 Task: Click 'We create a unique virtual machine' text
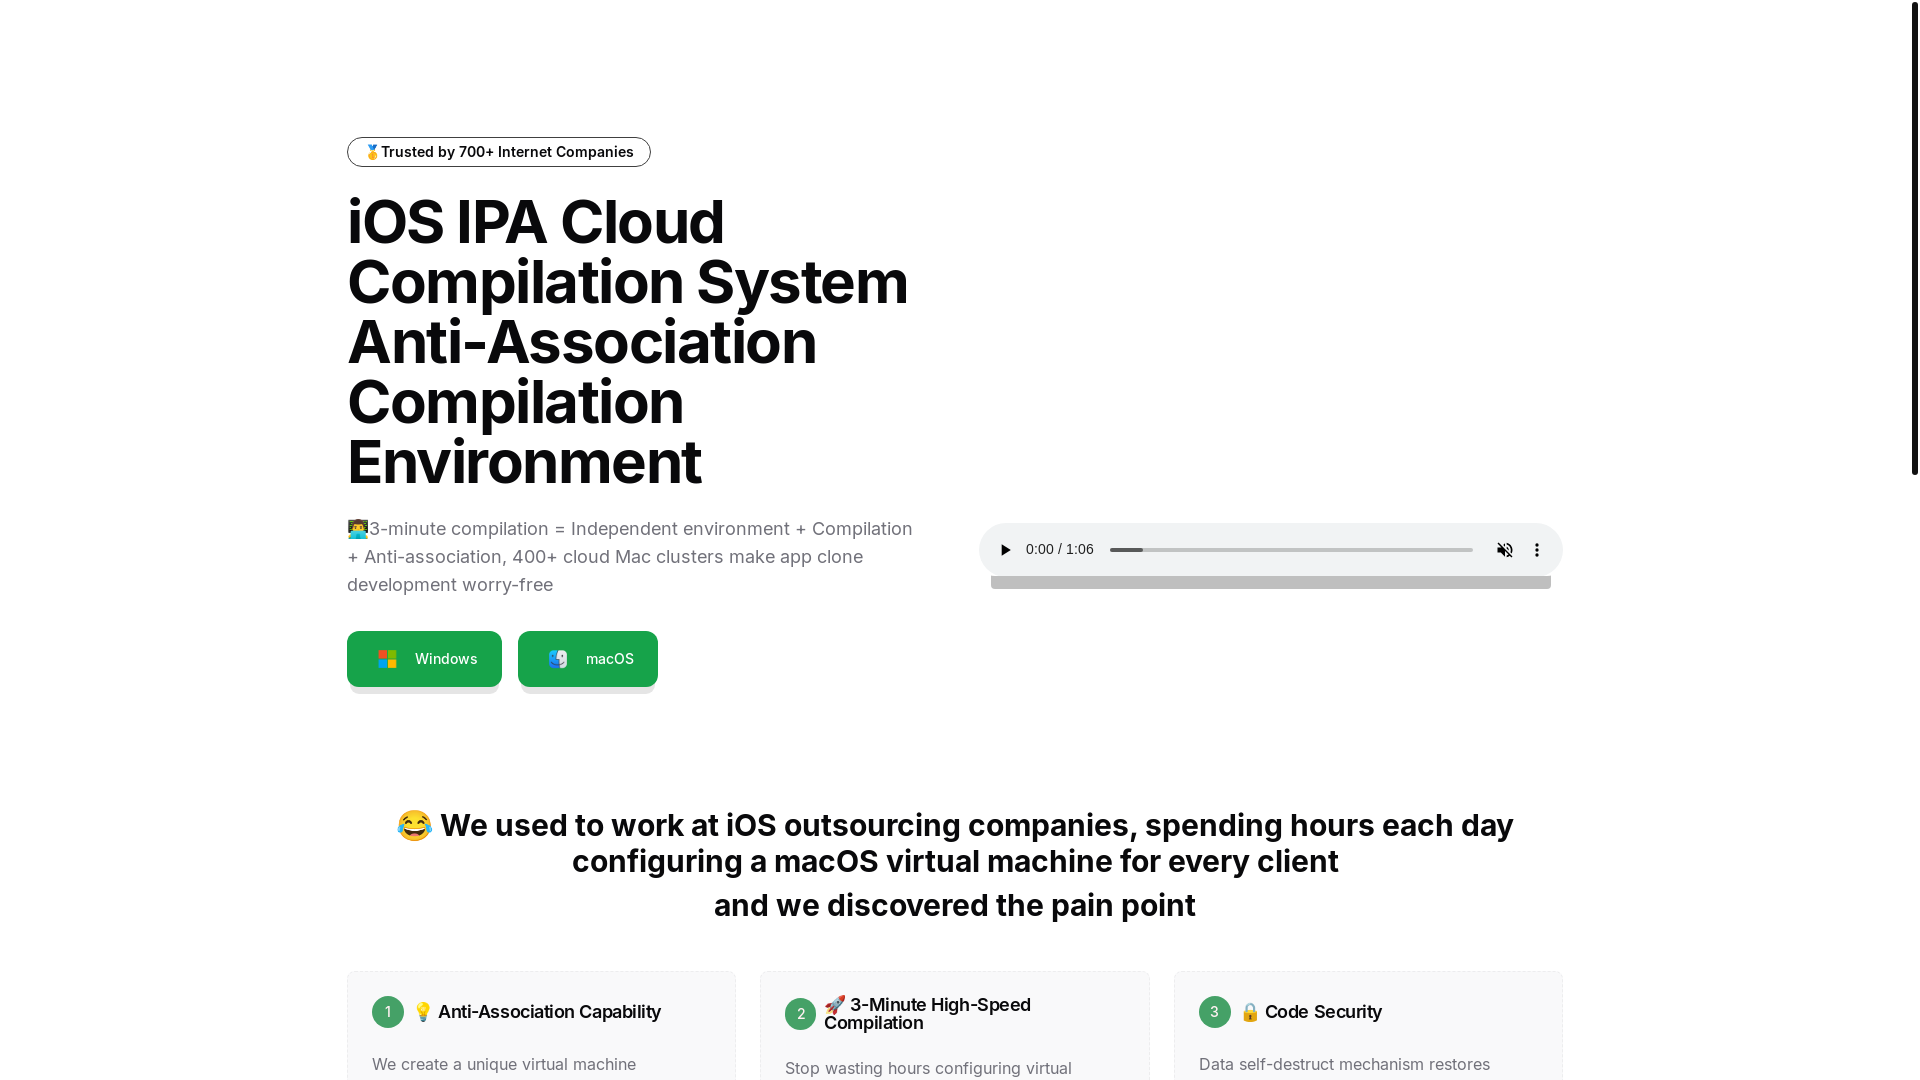coord(504,1064)
